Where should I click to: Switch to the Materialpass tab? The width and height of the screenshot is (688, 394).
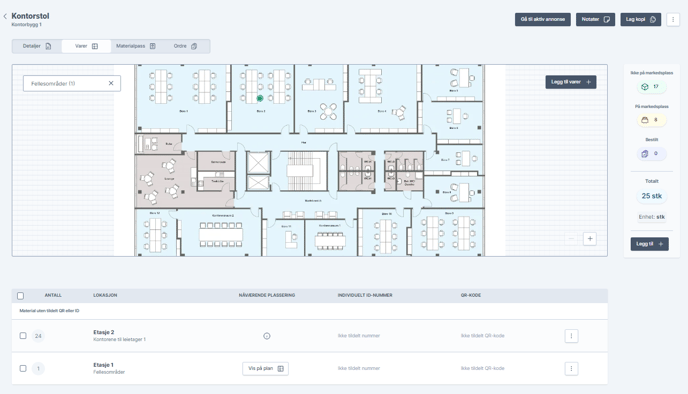coord(136,46)
